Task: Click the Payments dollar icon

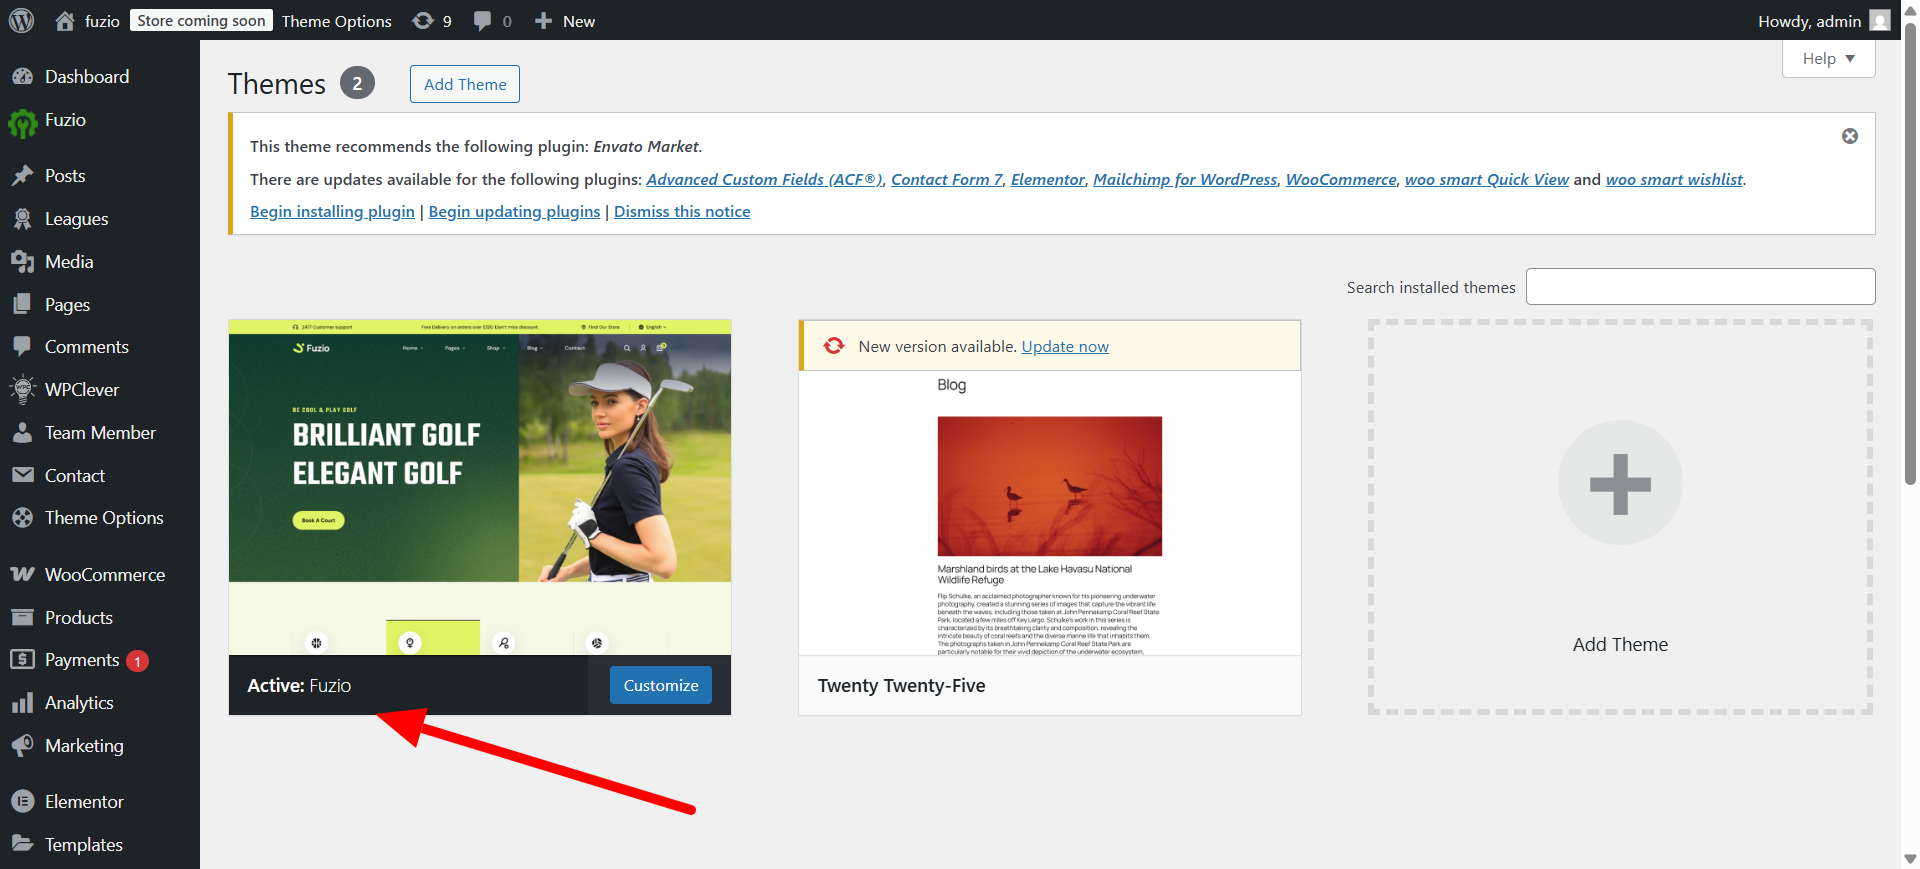Action: (22, 660)
